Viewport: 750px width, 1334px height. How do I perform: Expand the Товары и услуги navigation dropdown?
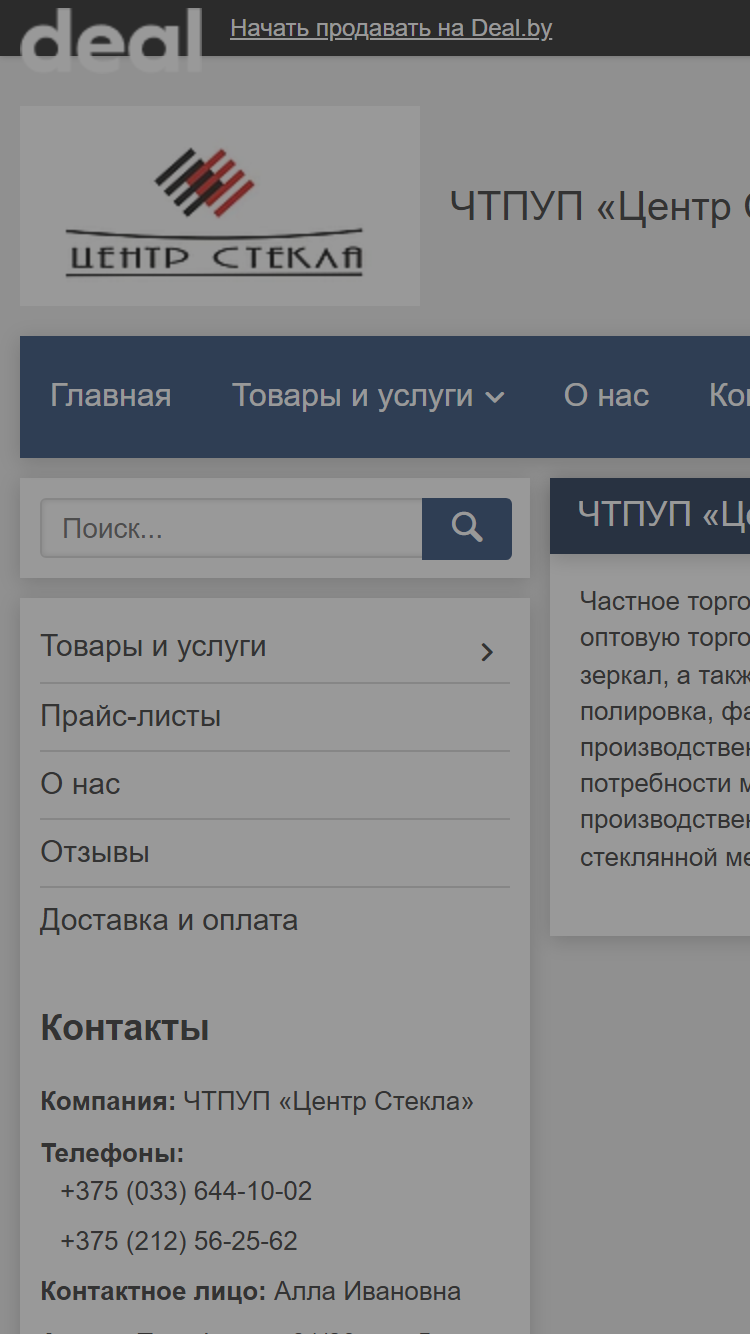[368, 396]
